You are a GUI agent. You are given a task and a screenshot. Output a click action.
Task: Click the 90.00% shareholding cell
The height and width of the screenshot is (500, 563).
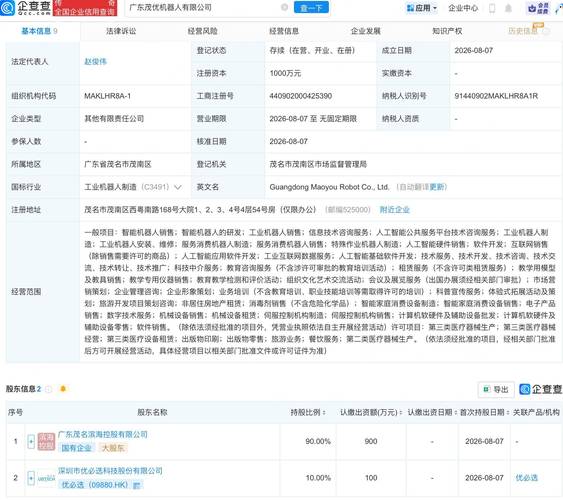click(x=318, y=441)
